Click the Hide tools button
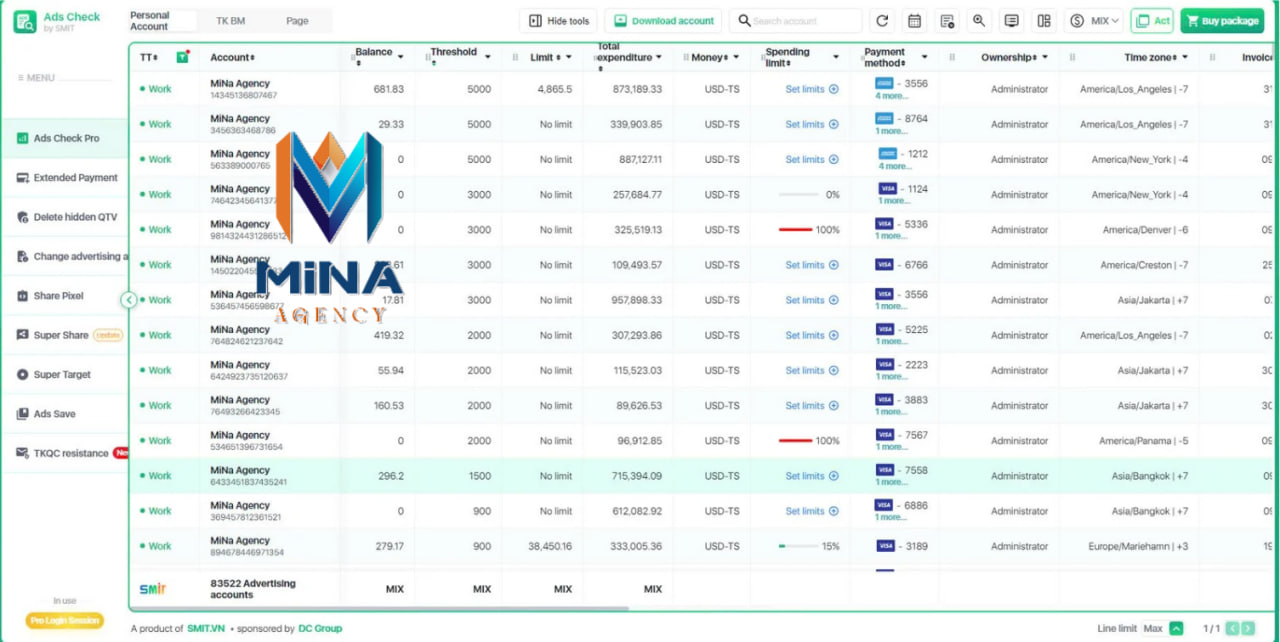Screen dimensions: 1280x642 point(559,21)
